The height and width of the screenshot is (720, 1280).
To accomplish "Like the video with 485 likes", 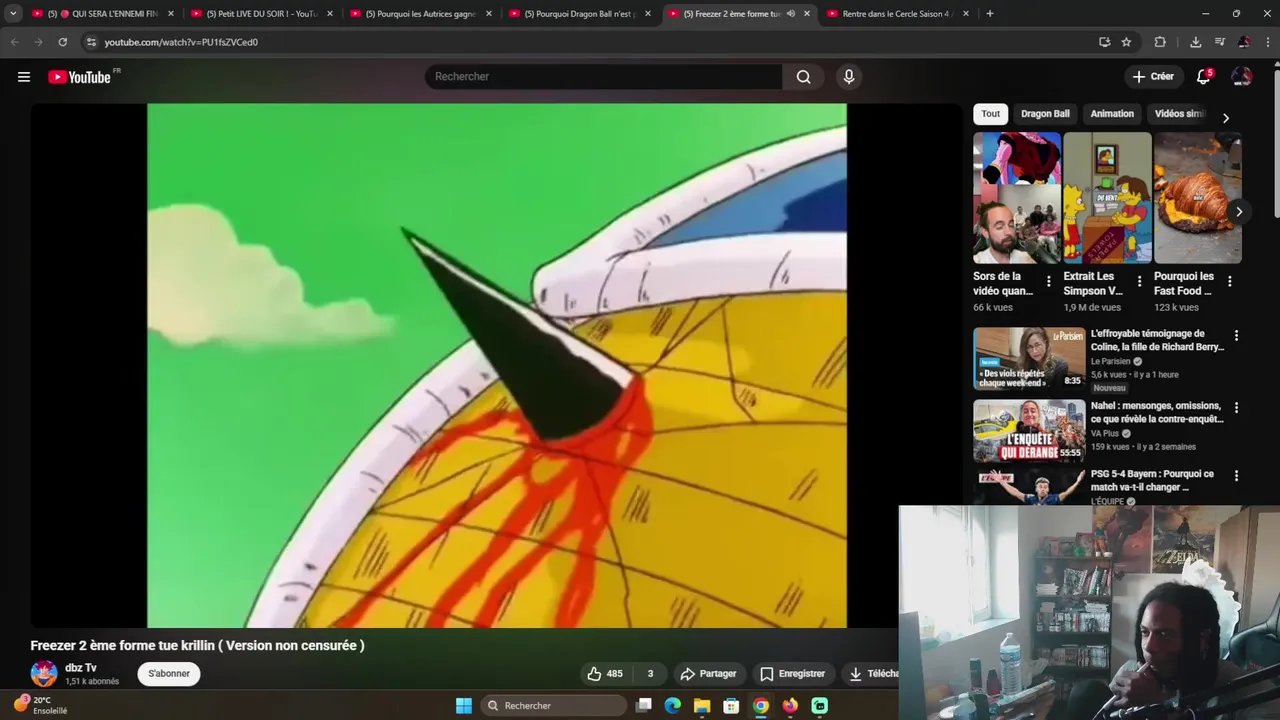I will coord(605,674).
